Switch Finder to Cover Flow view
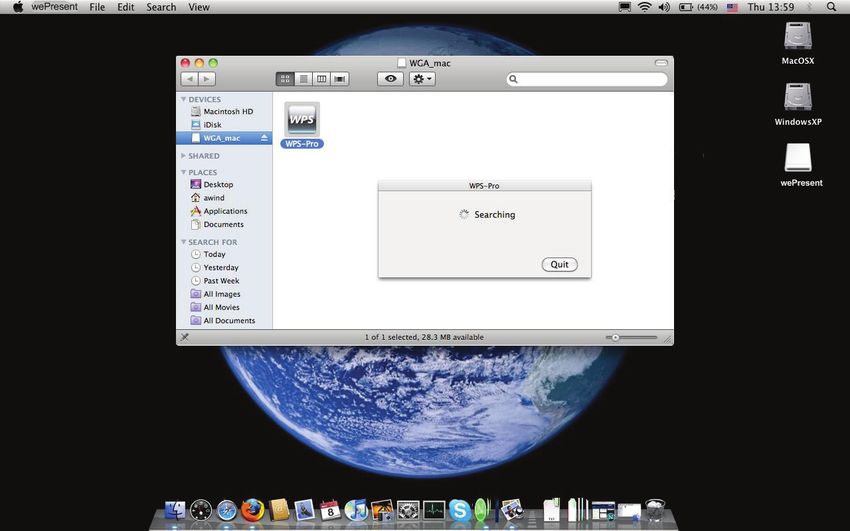The image size is (850, 531). pos(340,79)
